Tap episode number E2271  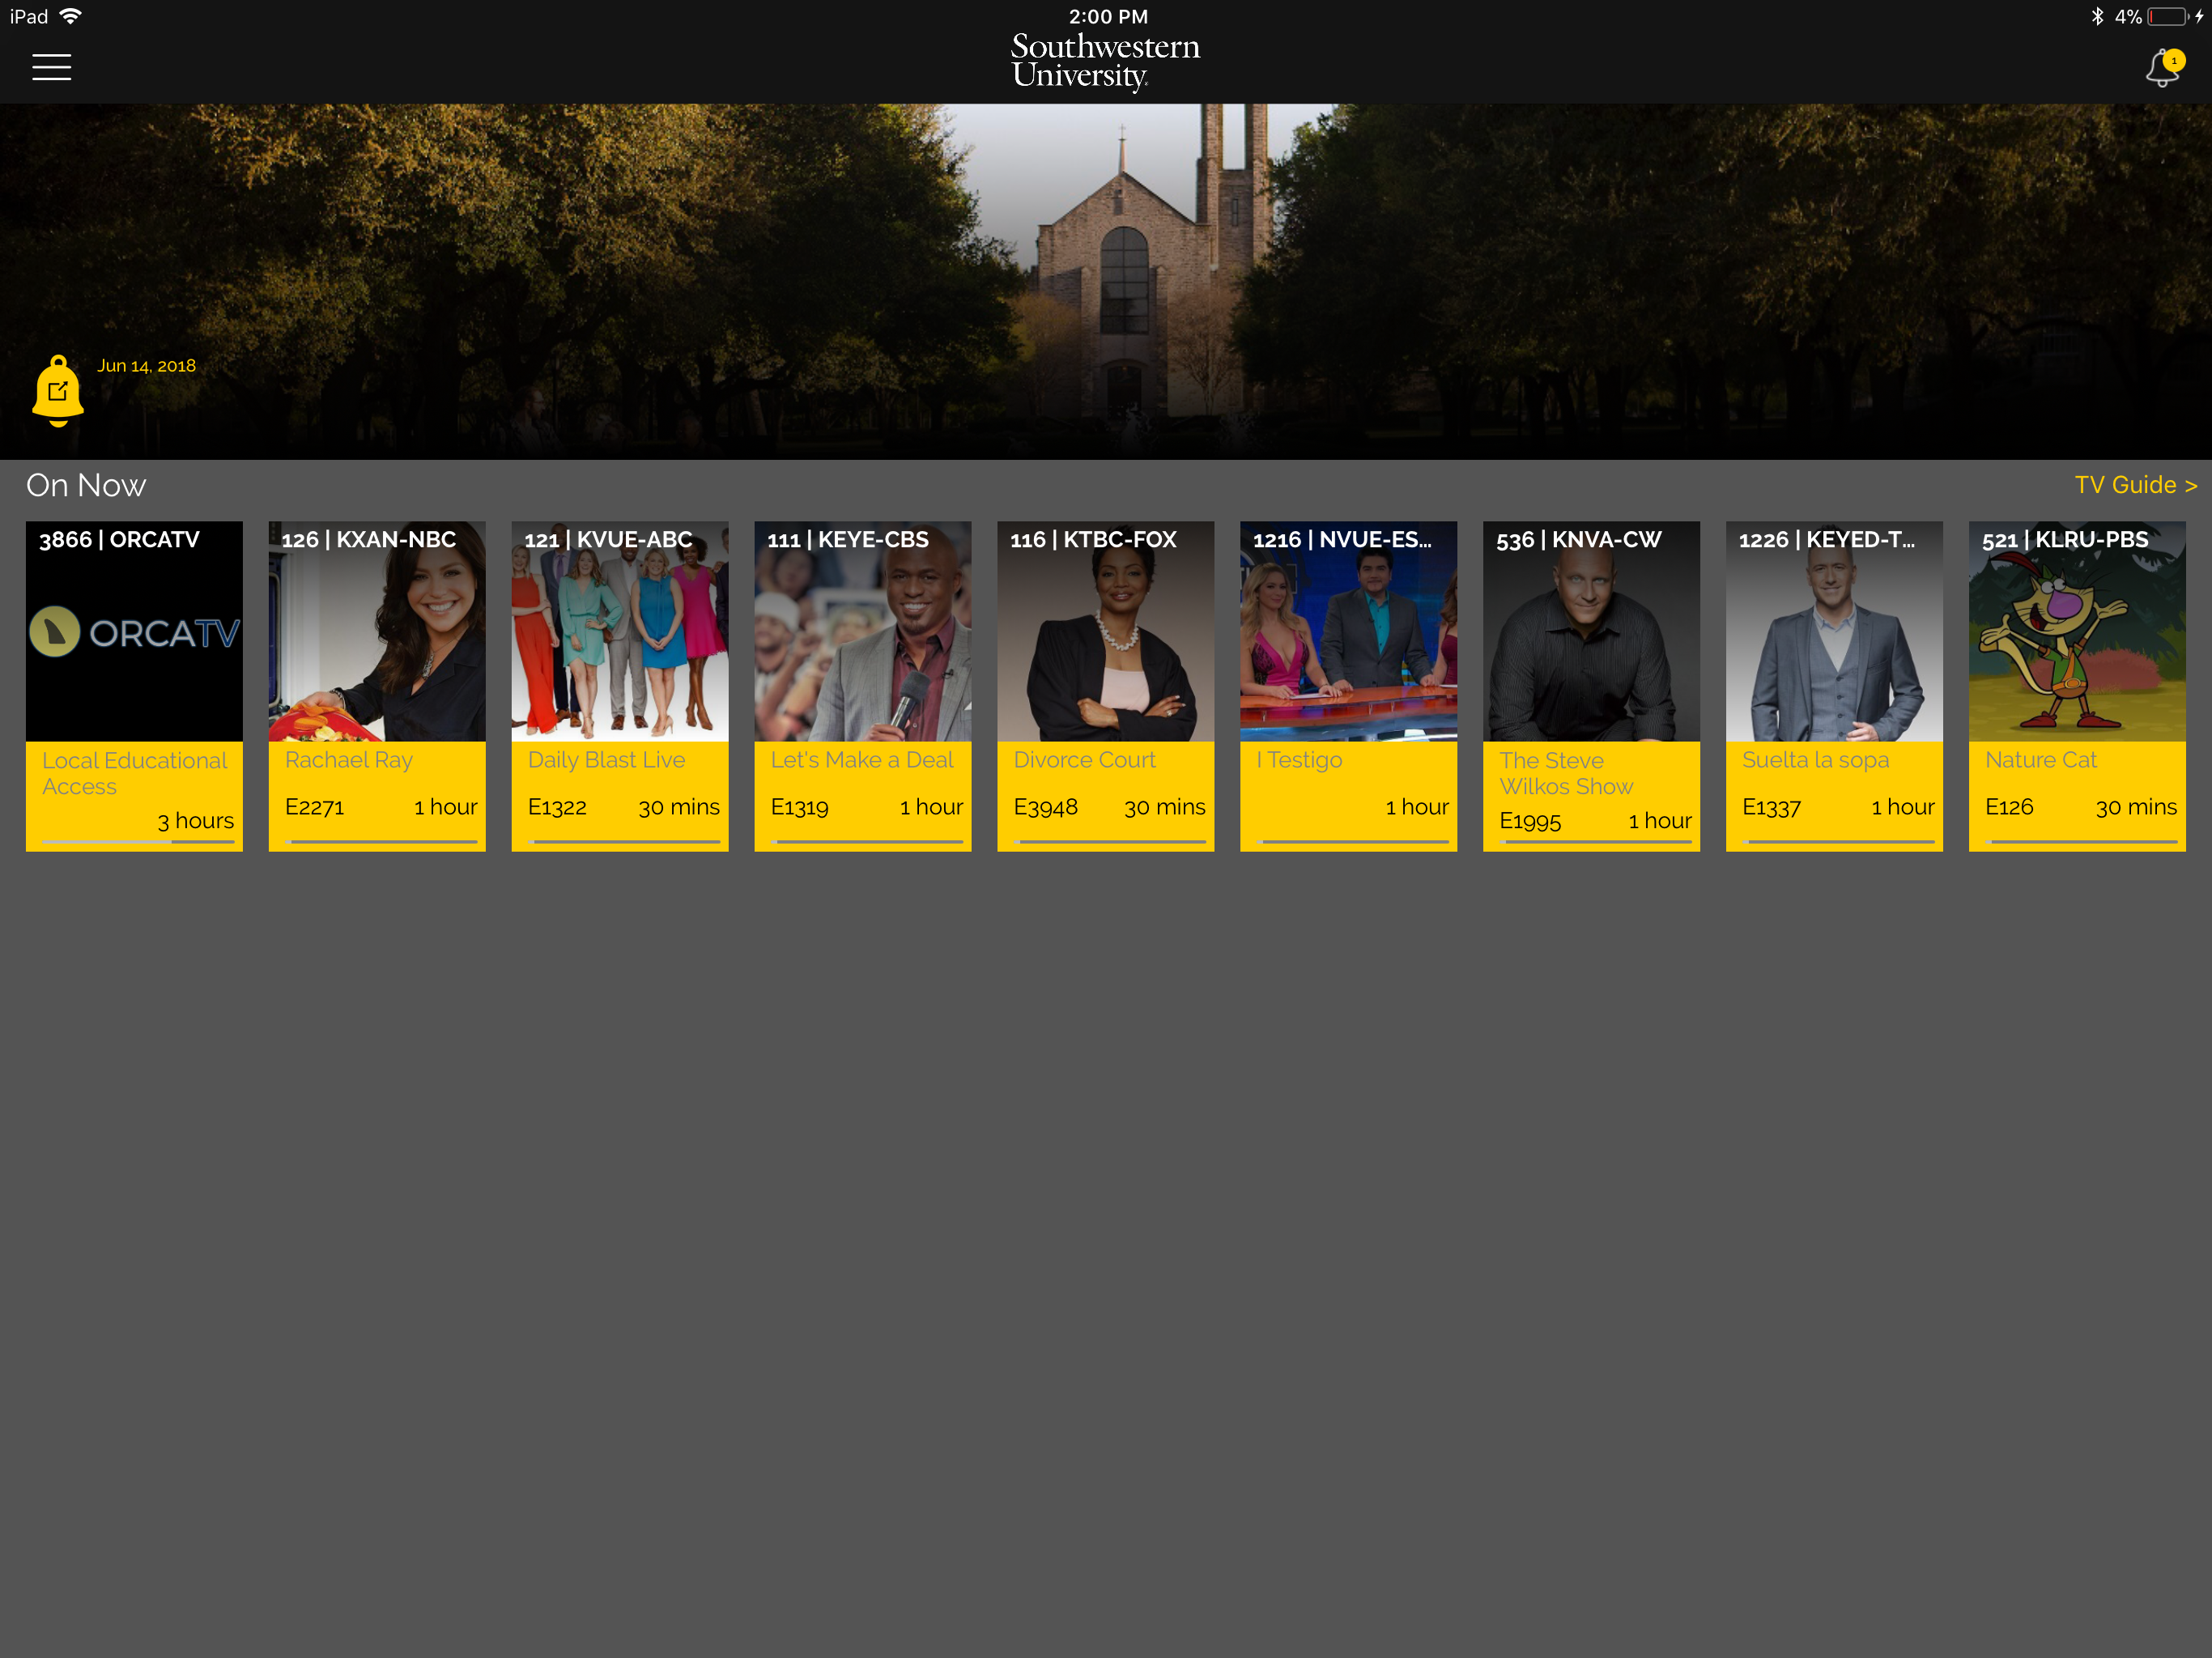pos(315,807)
